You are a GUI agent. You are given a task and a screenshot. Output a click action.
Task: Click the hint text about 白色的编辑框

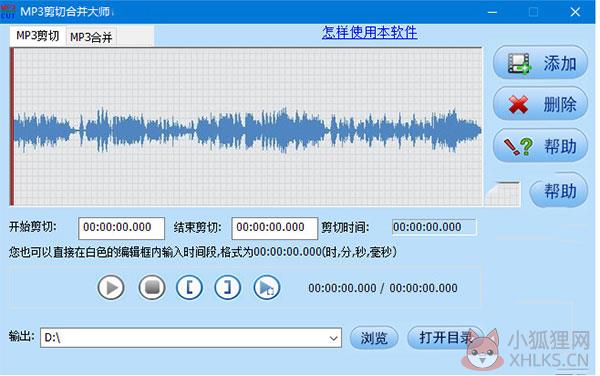coord(203,252)
